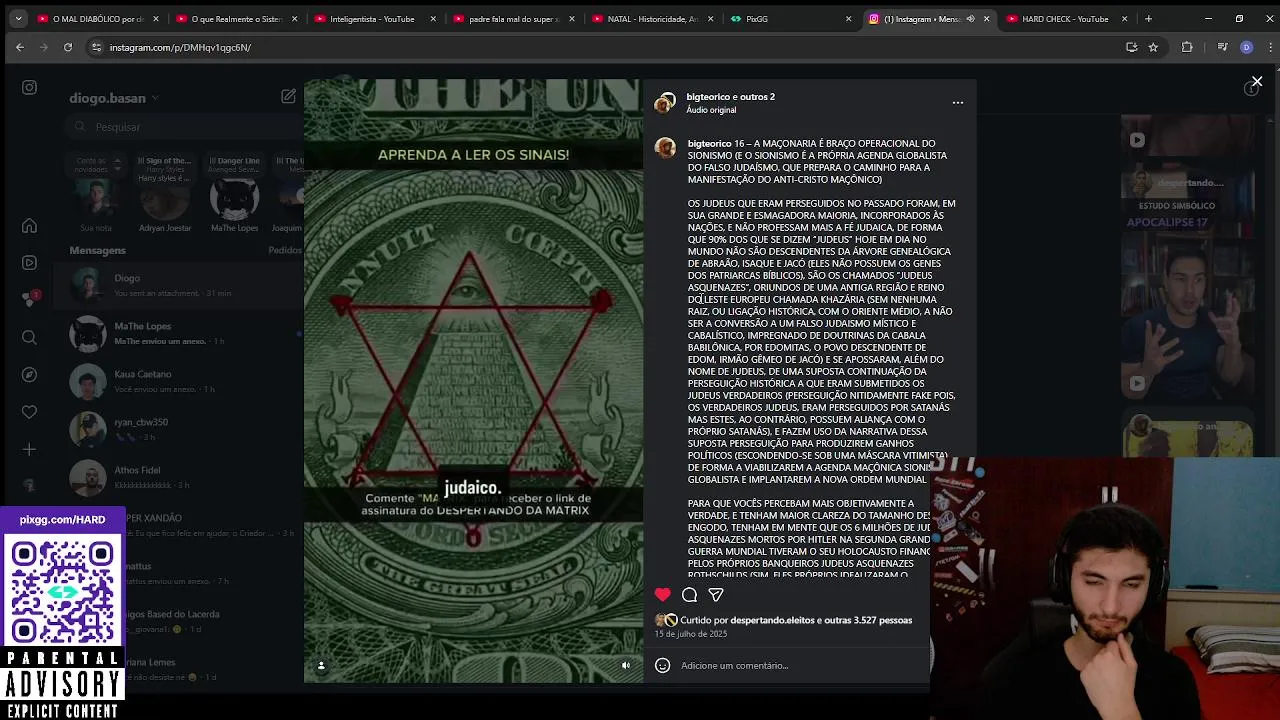
Task: Open the Chrome profile avatar D
Action: pos(1246,47)
